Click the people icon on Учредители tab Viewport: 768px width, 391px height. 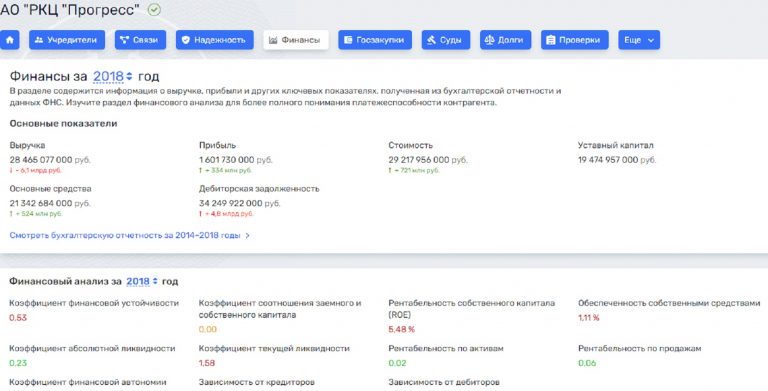39,40
